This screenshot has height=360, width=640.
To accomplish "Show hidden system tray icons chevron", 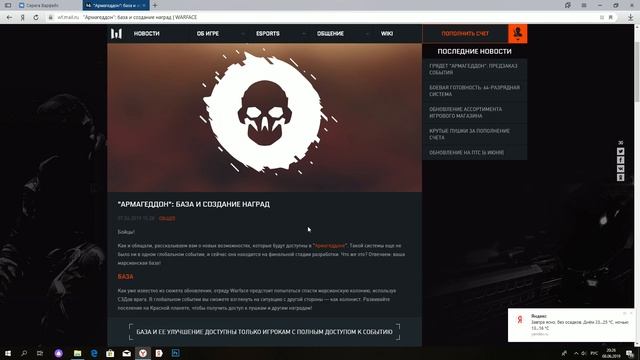I will pos(576,353).
